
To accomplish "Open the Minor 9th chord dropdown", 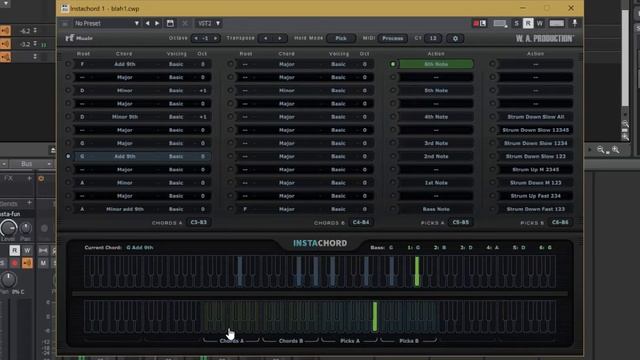I will [124, 117].
